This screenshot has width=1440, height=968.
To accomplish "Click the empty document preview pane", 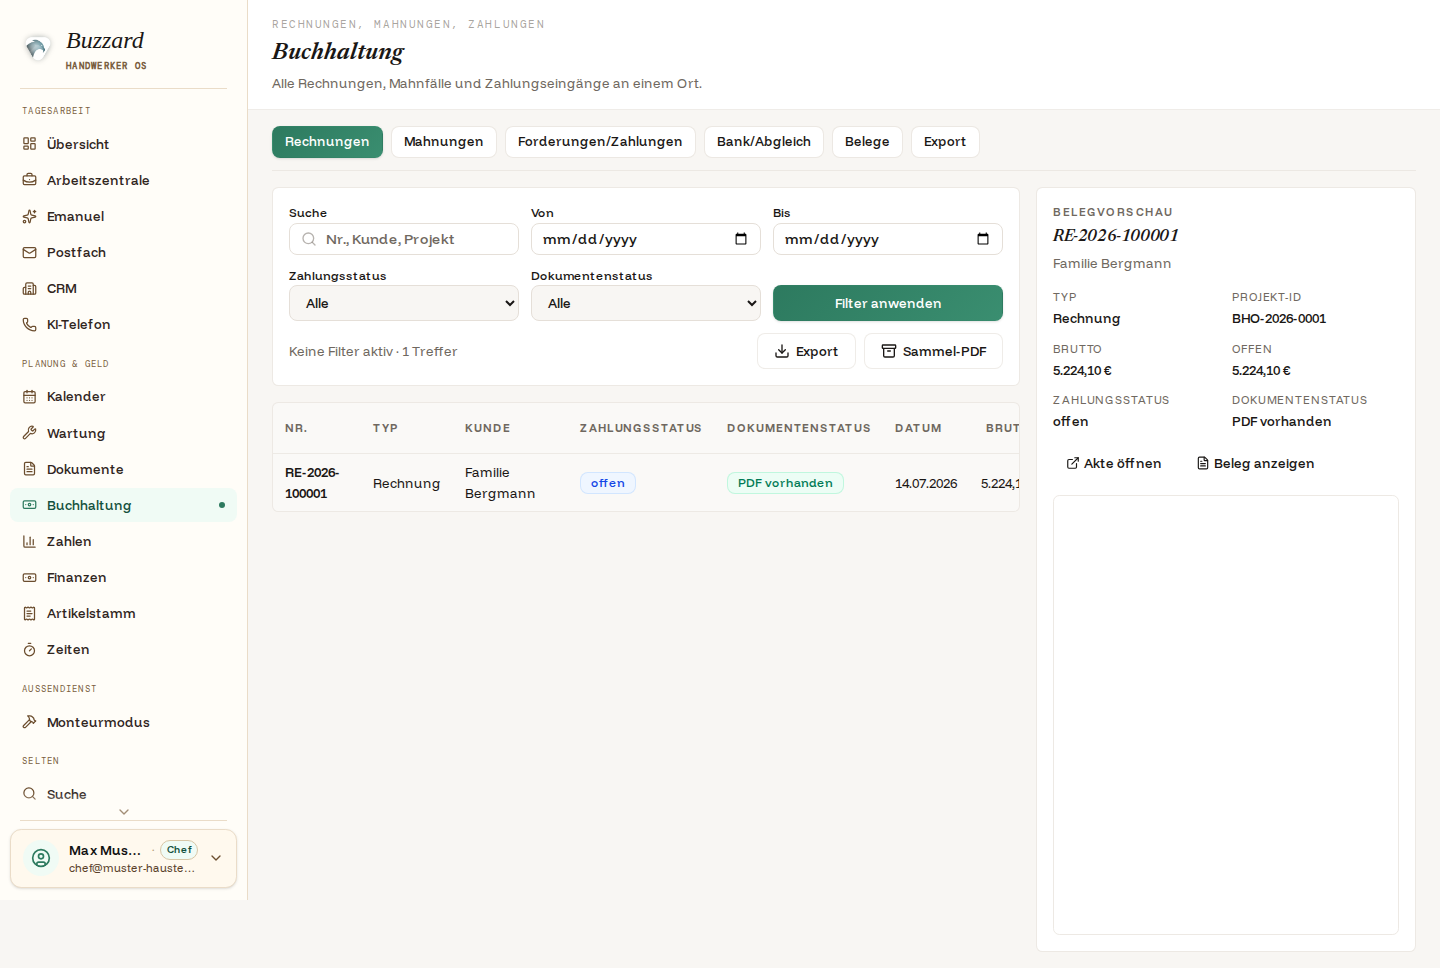I will click(x=1226, y=715).
